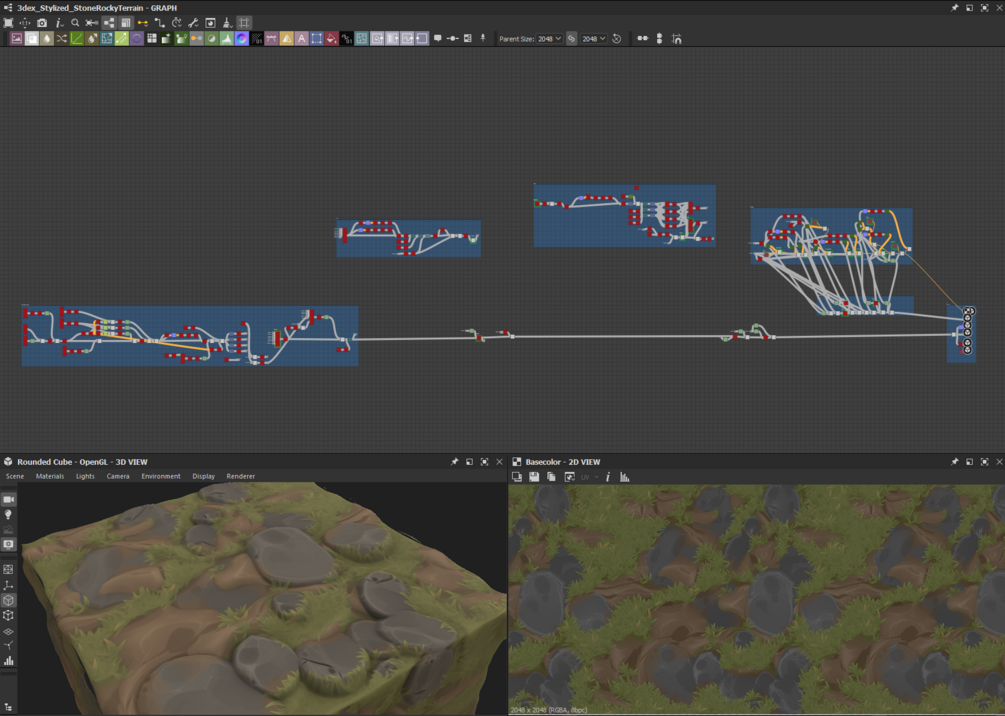Open the Renderer menu

coord(240,476)
